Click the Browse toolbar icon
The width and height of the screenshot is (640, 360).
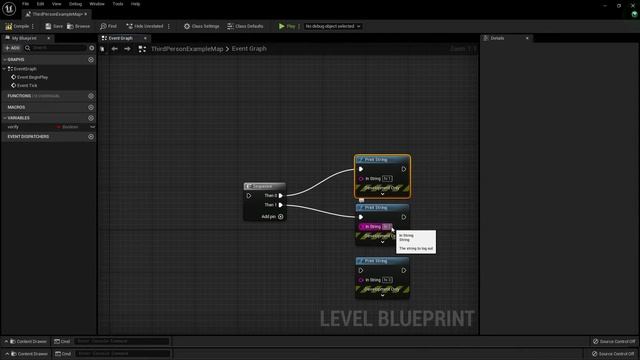coord(78,26)
